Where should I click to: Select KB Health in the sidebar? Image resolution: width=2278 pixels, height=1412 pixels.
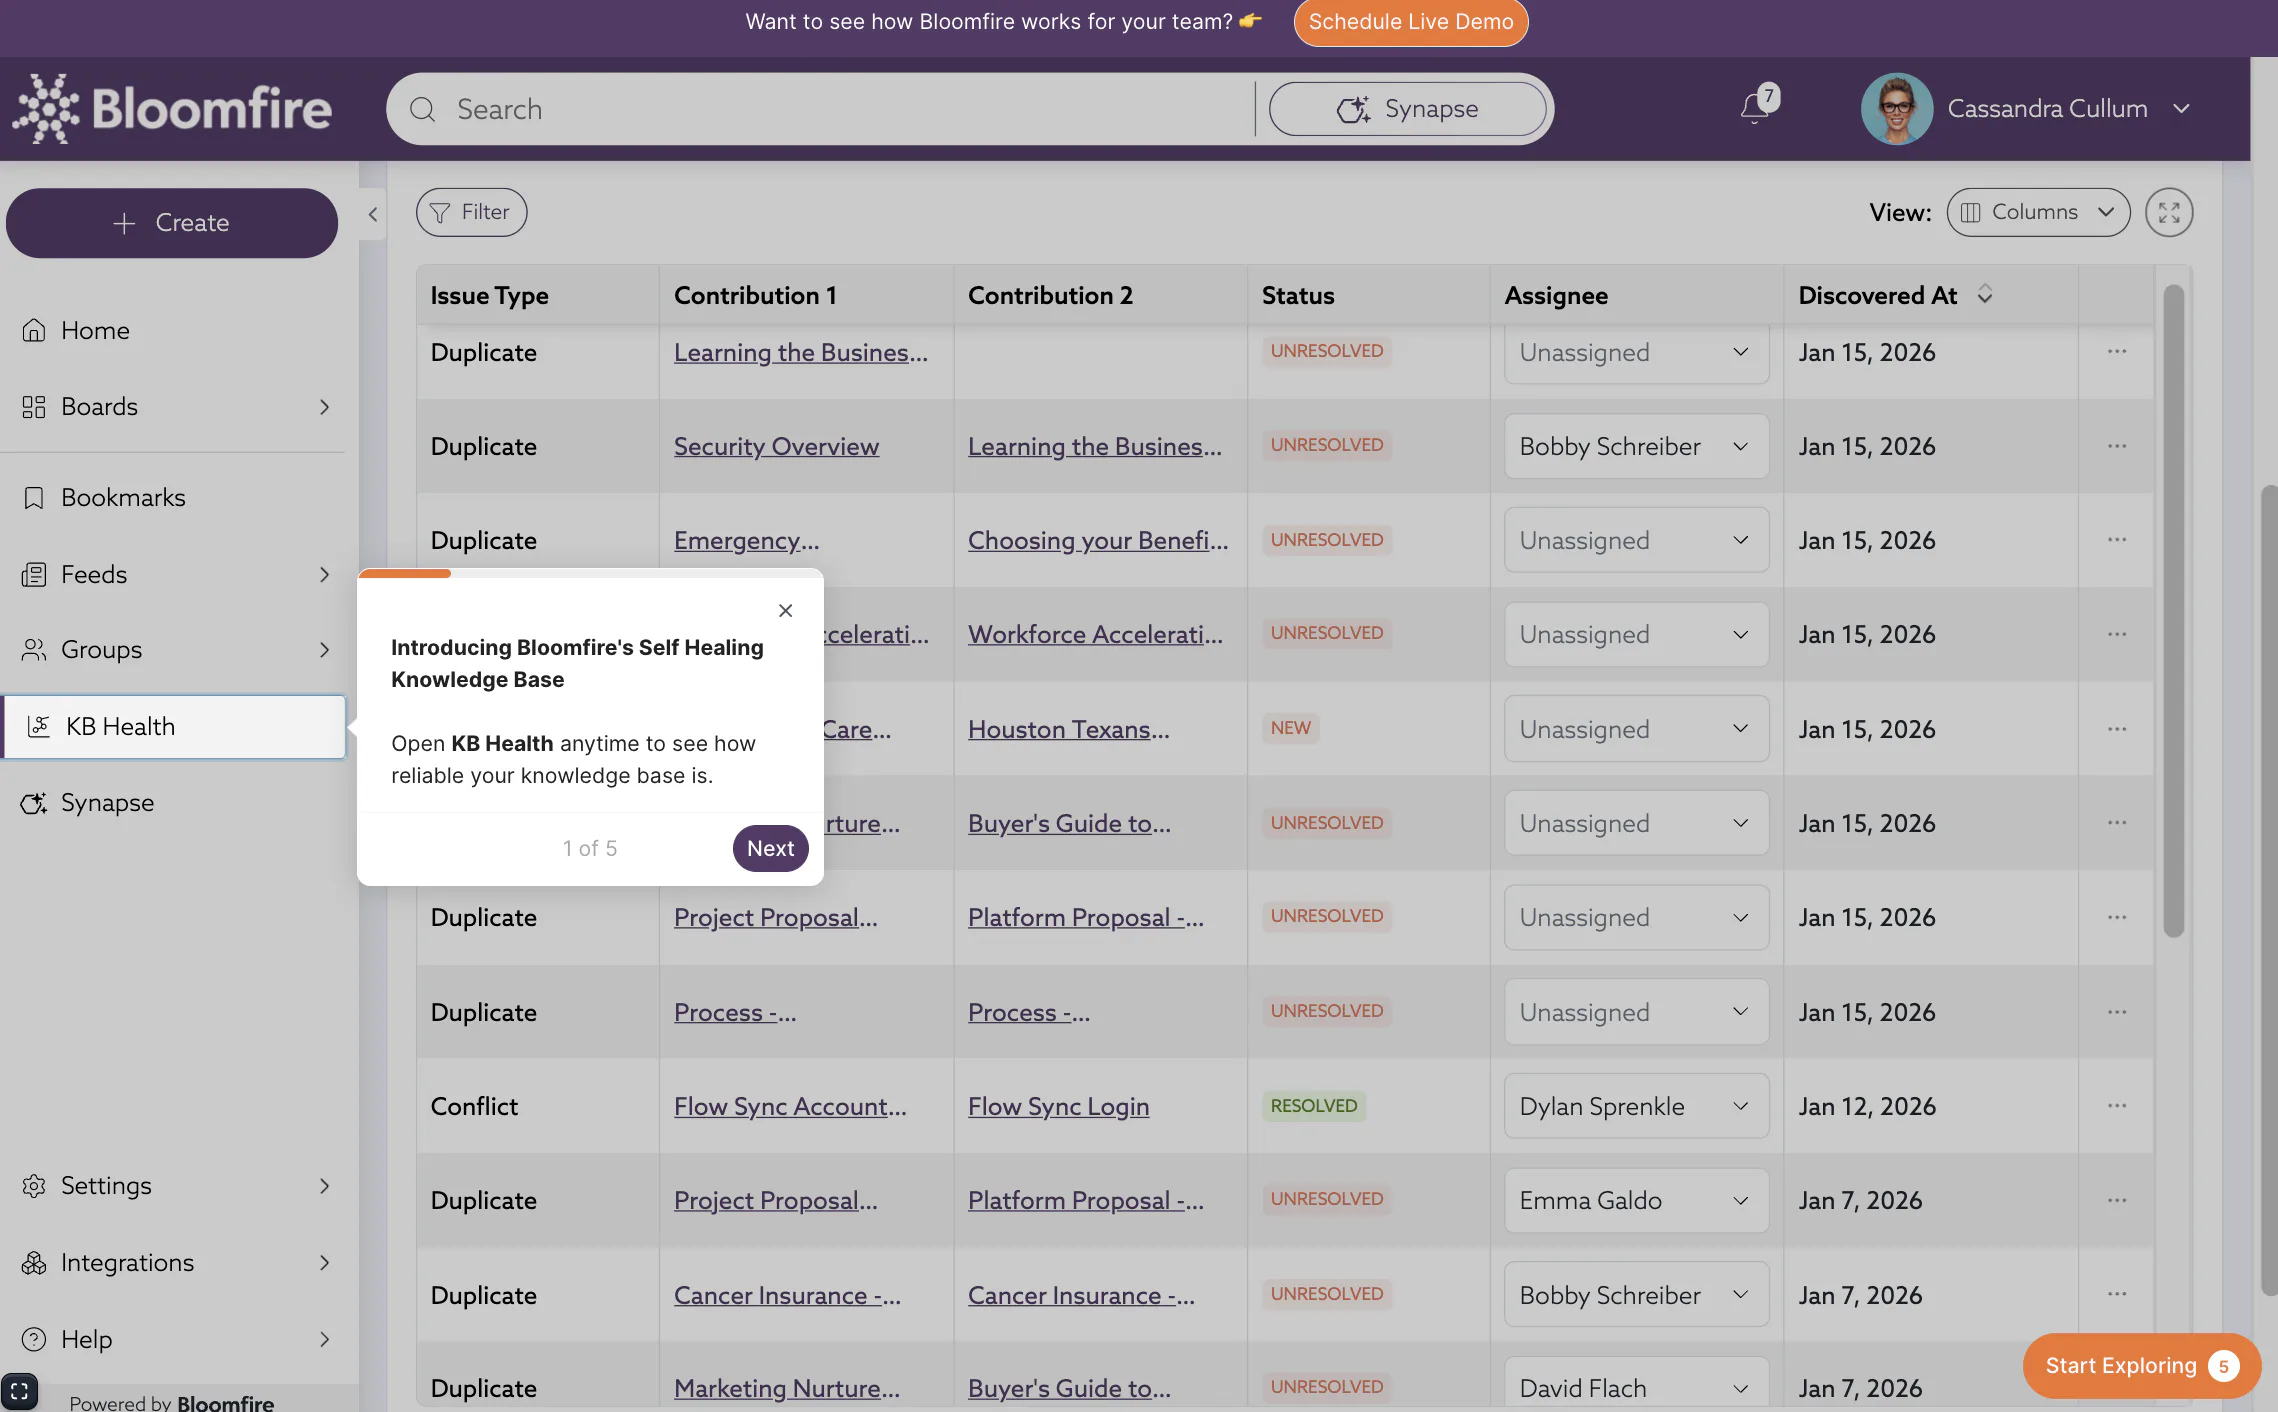(175, 726)
